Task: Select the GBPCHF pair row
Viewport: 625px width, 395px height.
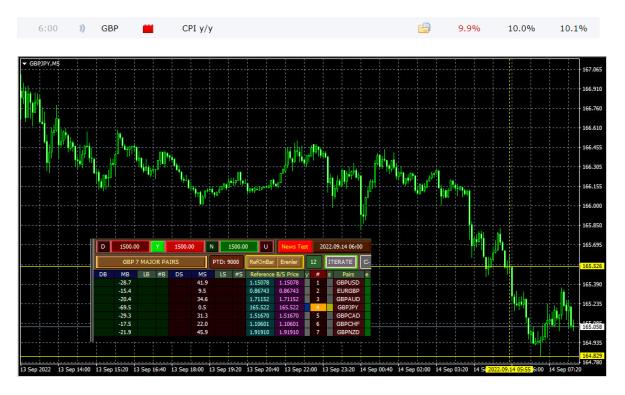Action: click(x=348, y=324)
